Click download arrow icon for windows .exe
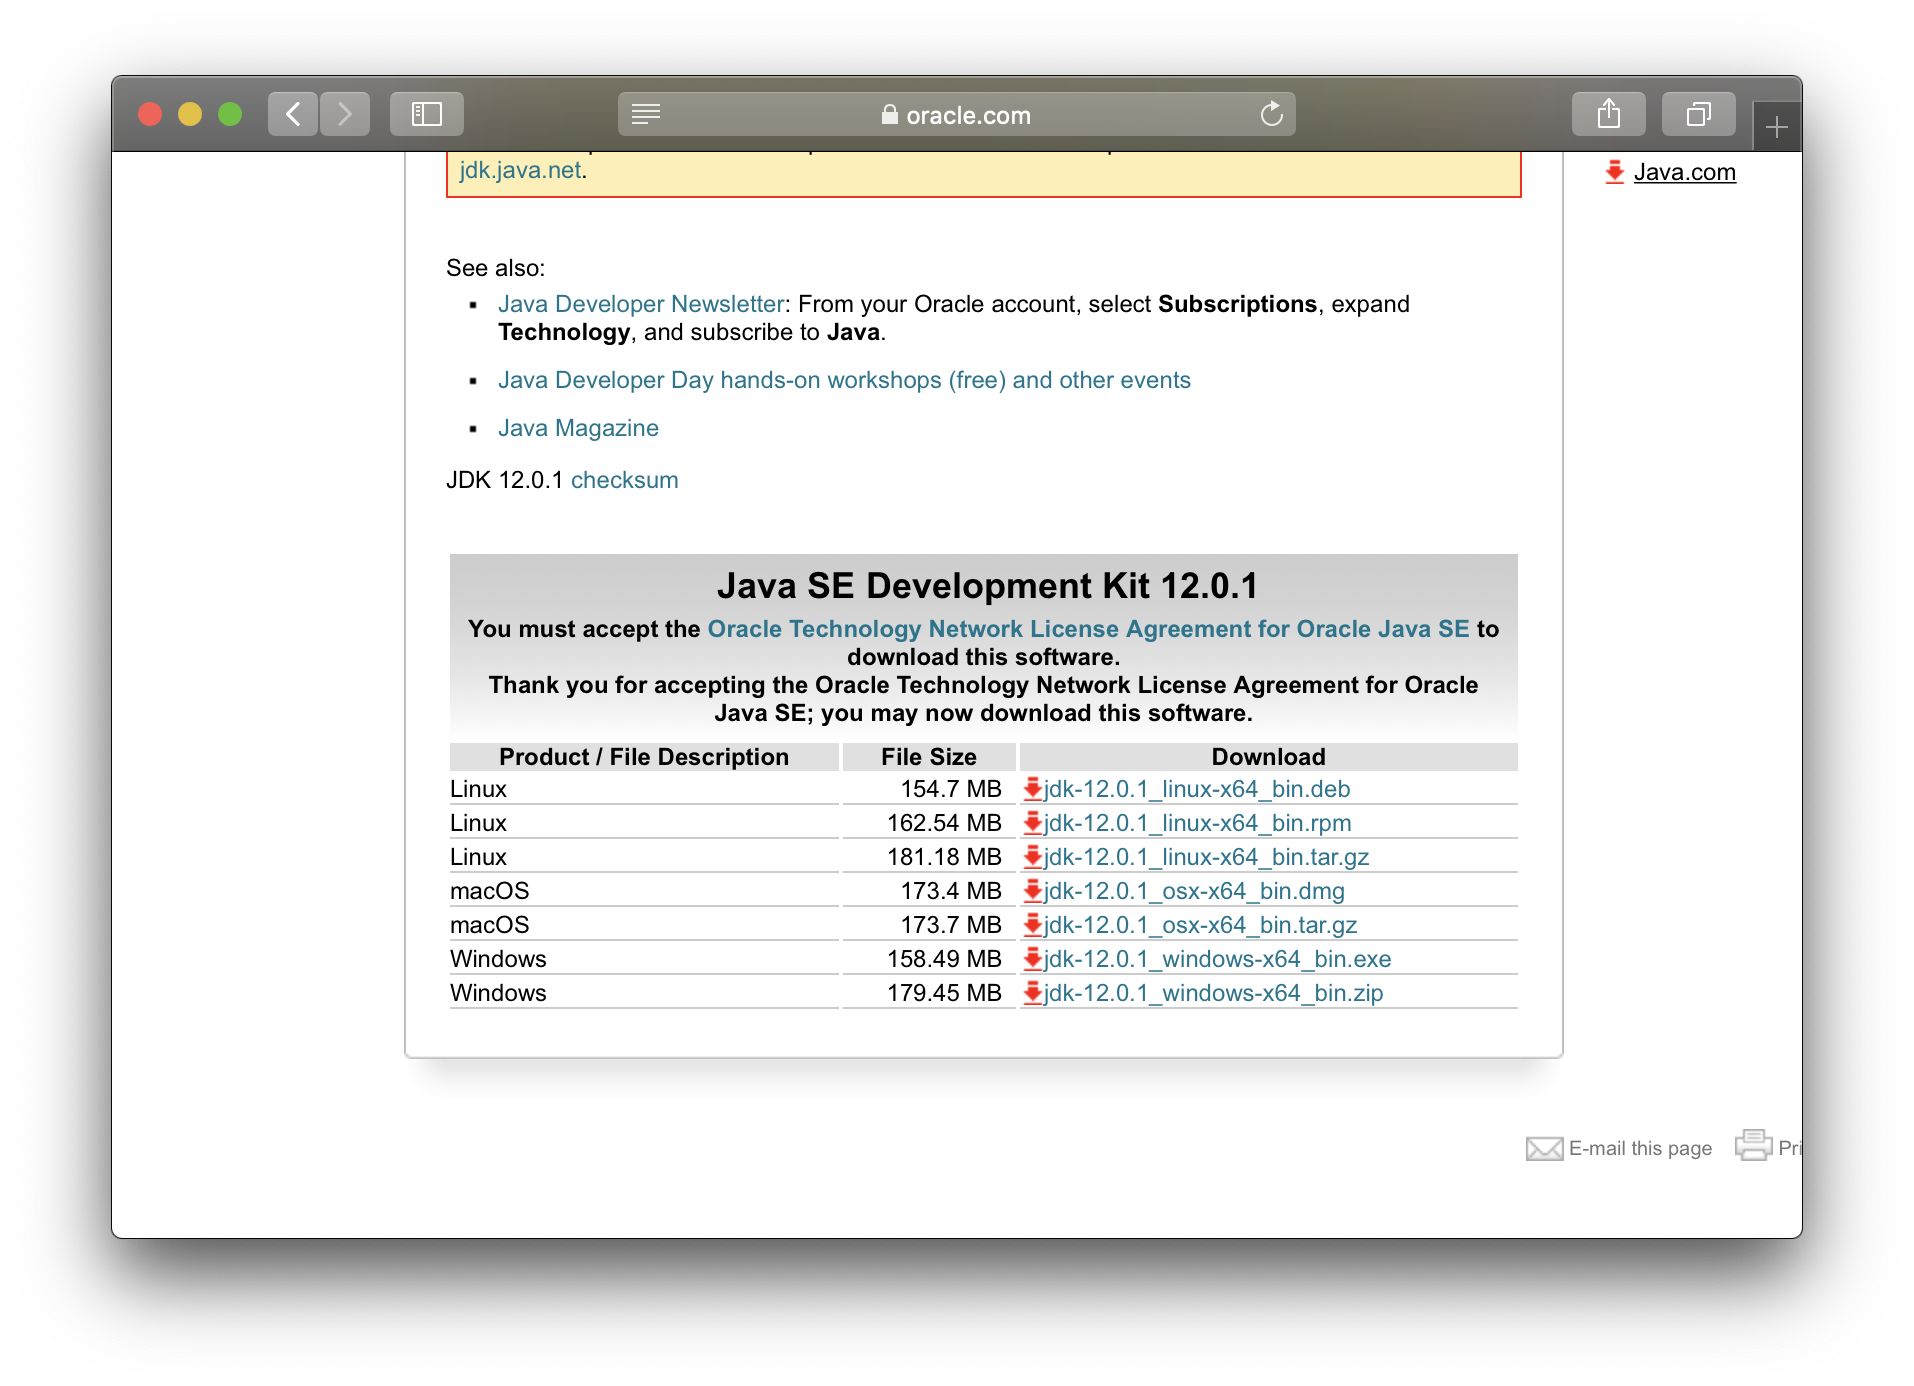This screenshot has height=1386, width=1914. (1033, 959)
